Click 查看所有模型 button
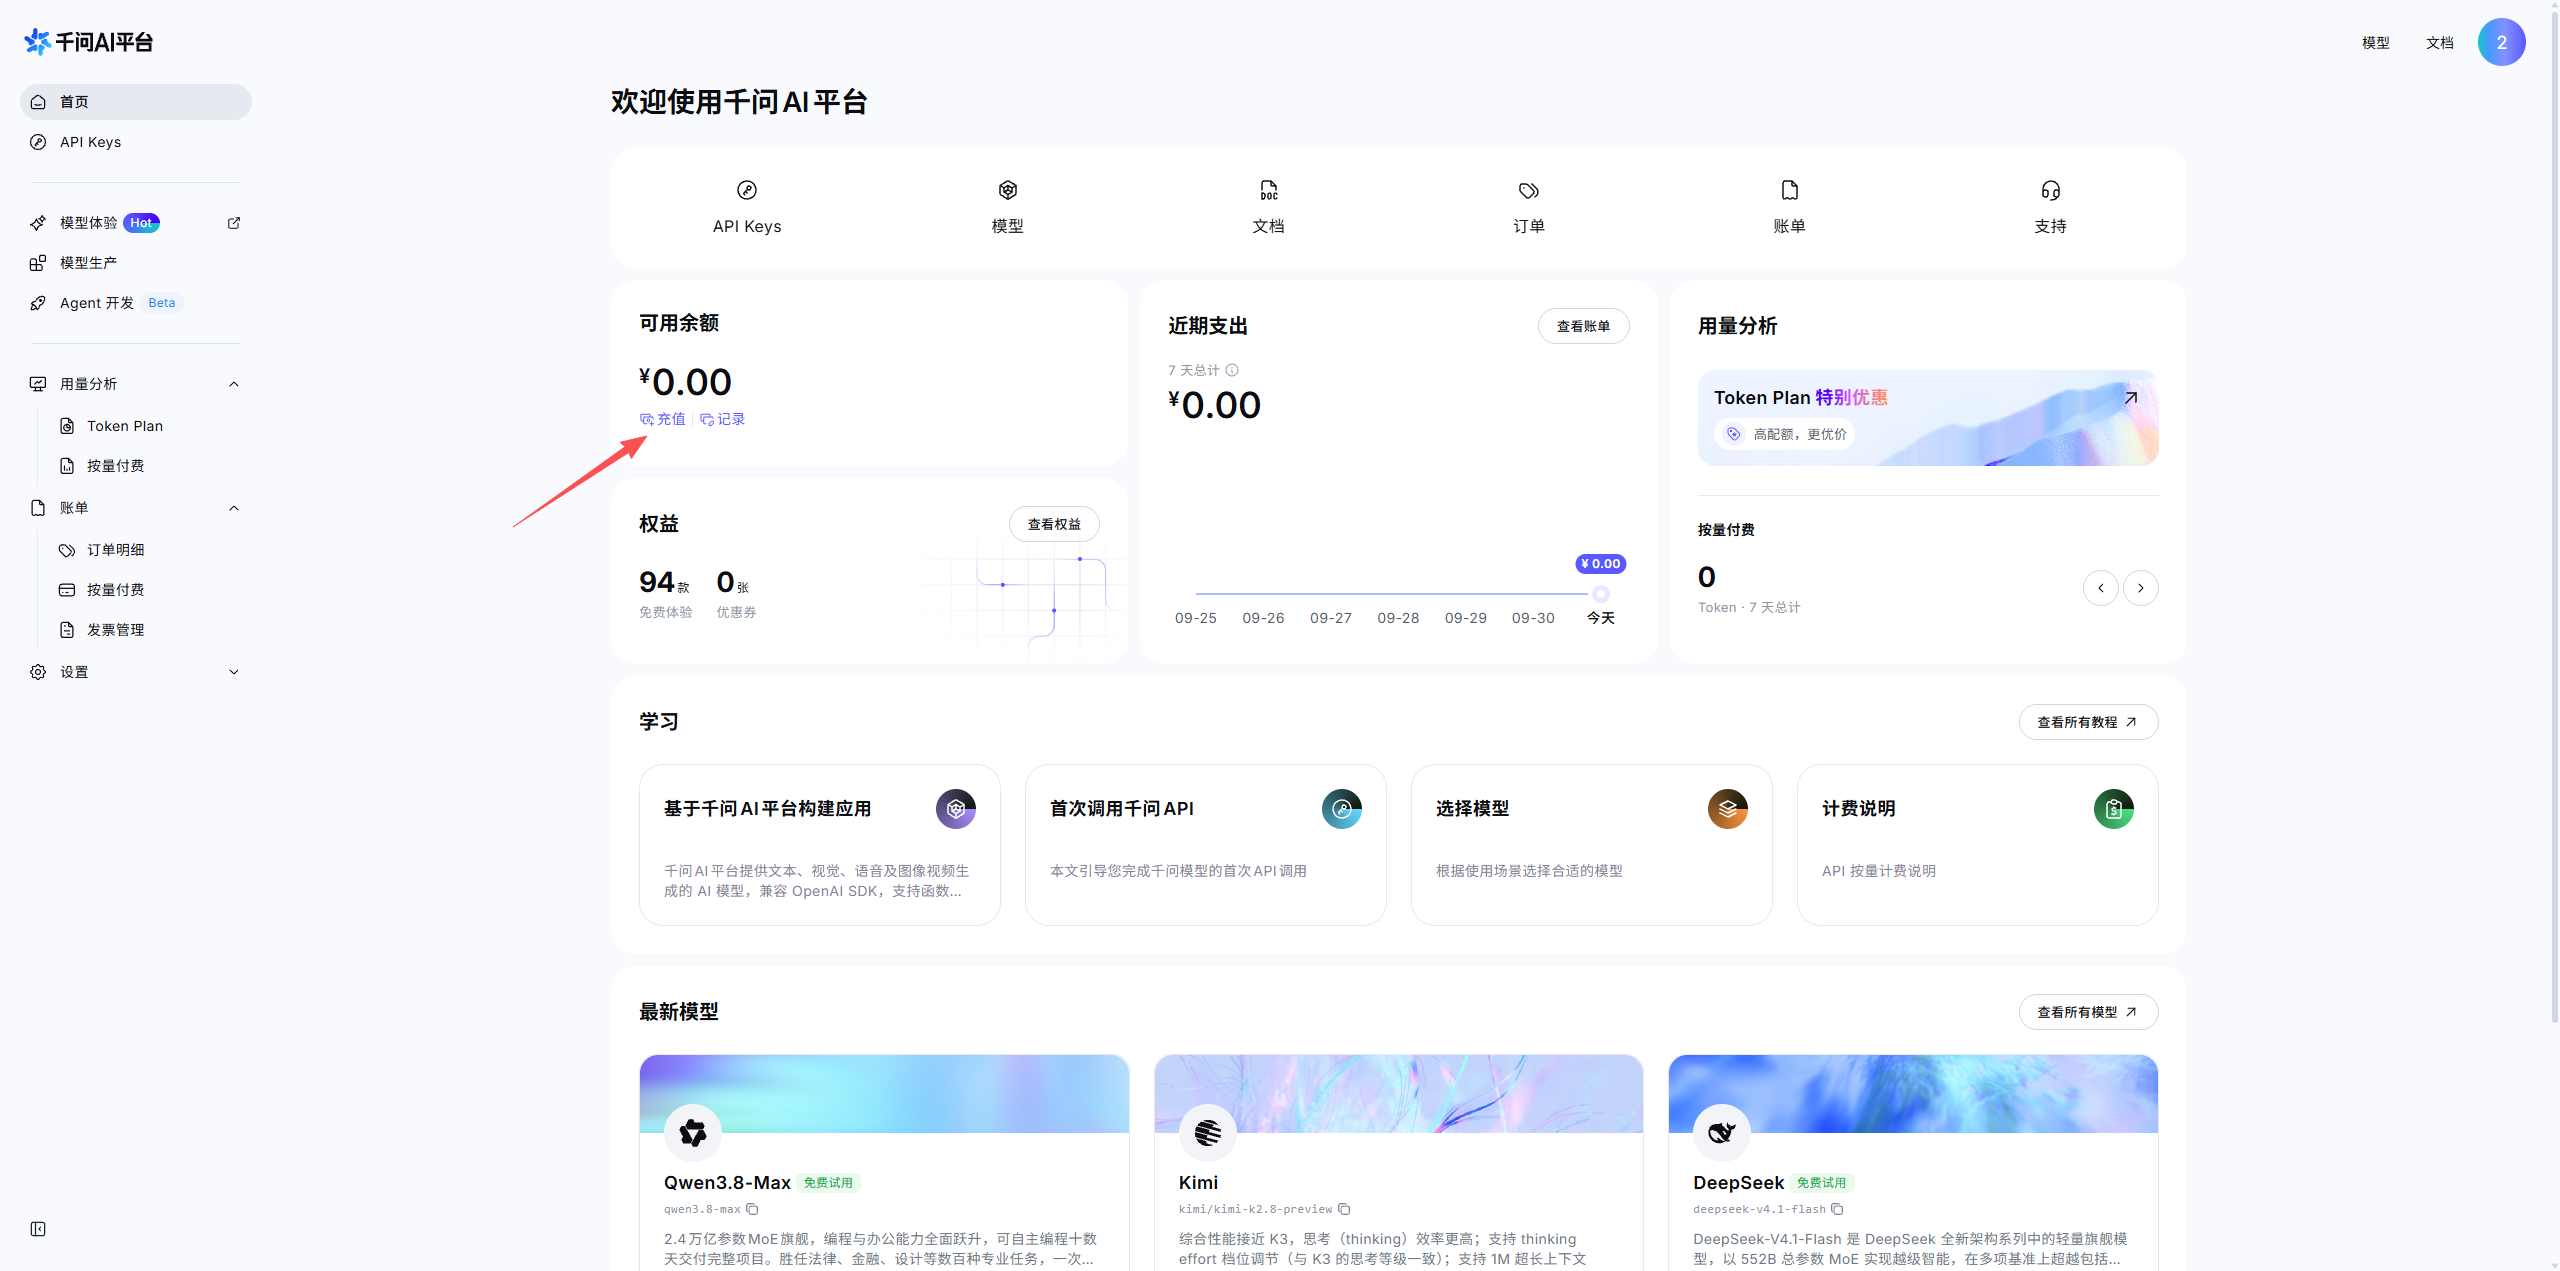The image size is (2560, 1271). tap(2088, 1012)
